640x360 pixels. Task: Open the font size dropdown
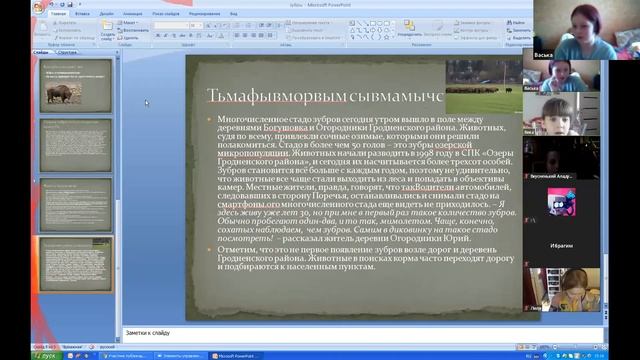pos(196,25)
